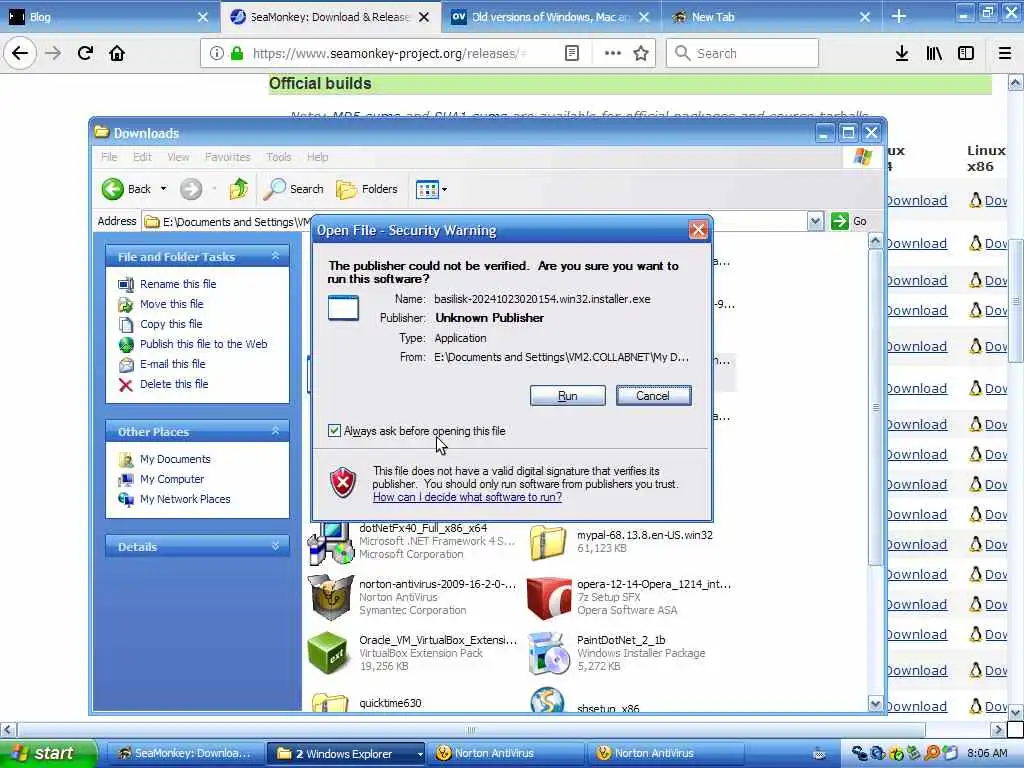Select the quicktime630 folder icon
The image size is (1024, 768).
click(x=330, y=703)
